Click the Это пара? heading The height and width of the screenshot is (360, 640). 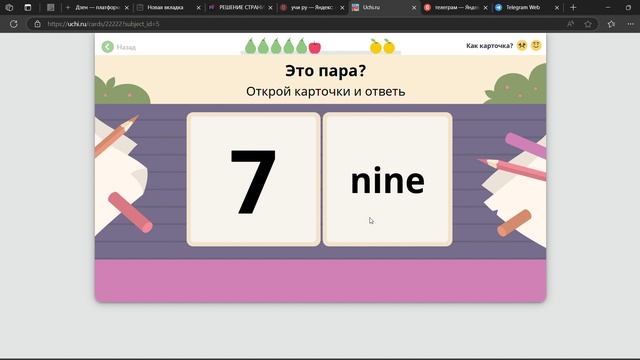pos(325,71)
